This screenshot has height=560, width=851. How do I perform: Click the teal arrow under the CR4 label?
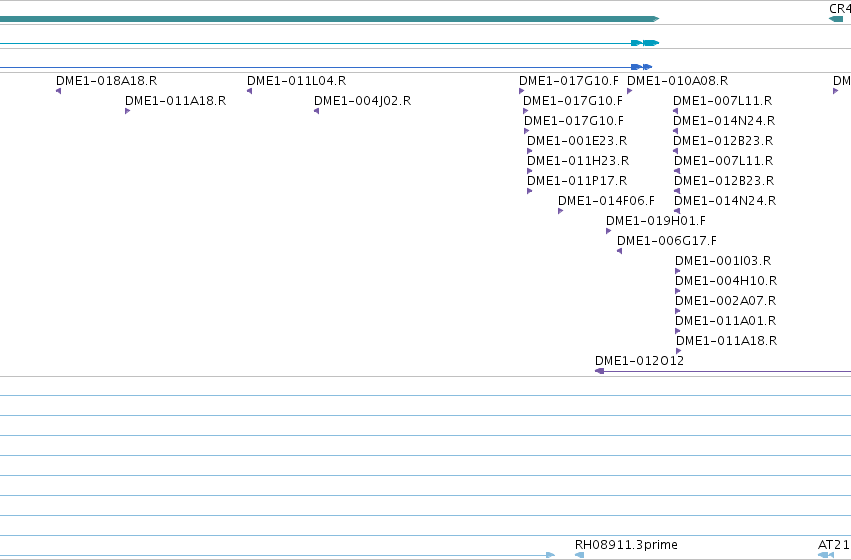pyautogui.click(x=836, y=19)
